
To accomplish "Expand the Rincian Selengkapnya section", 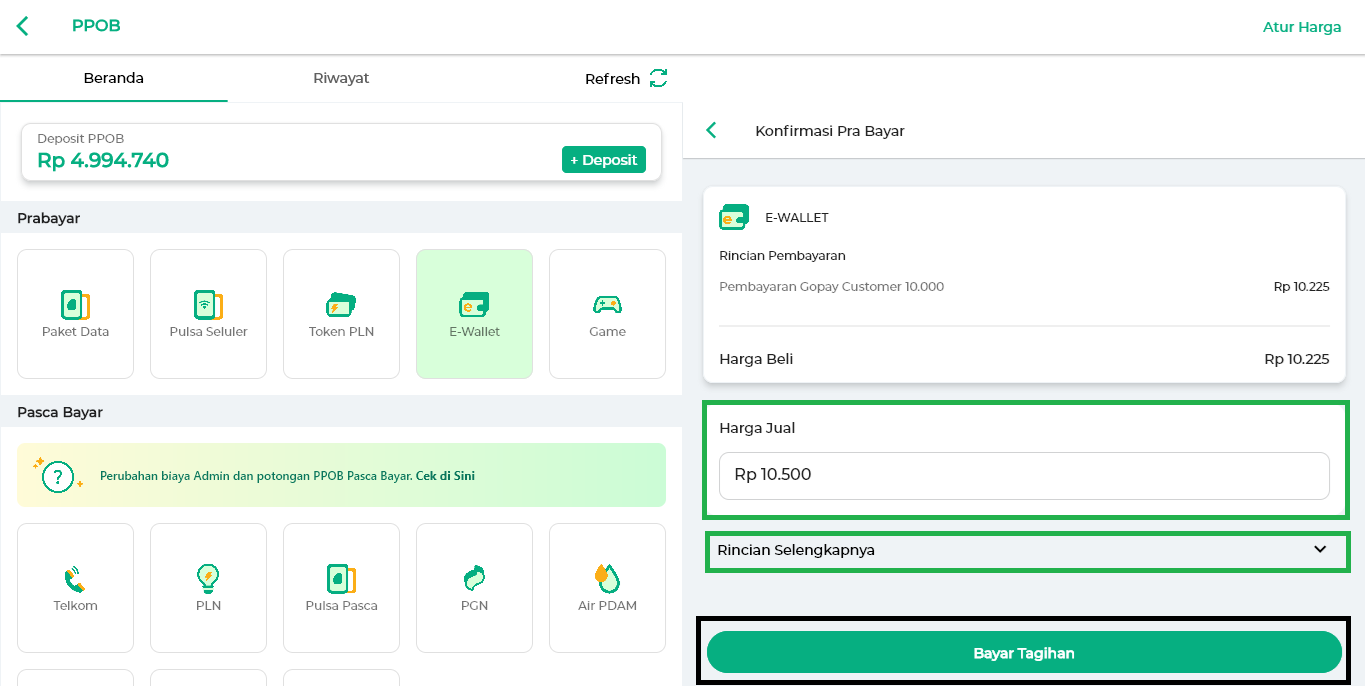I will 1026,550.
